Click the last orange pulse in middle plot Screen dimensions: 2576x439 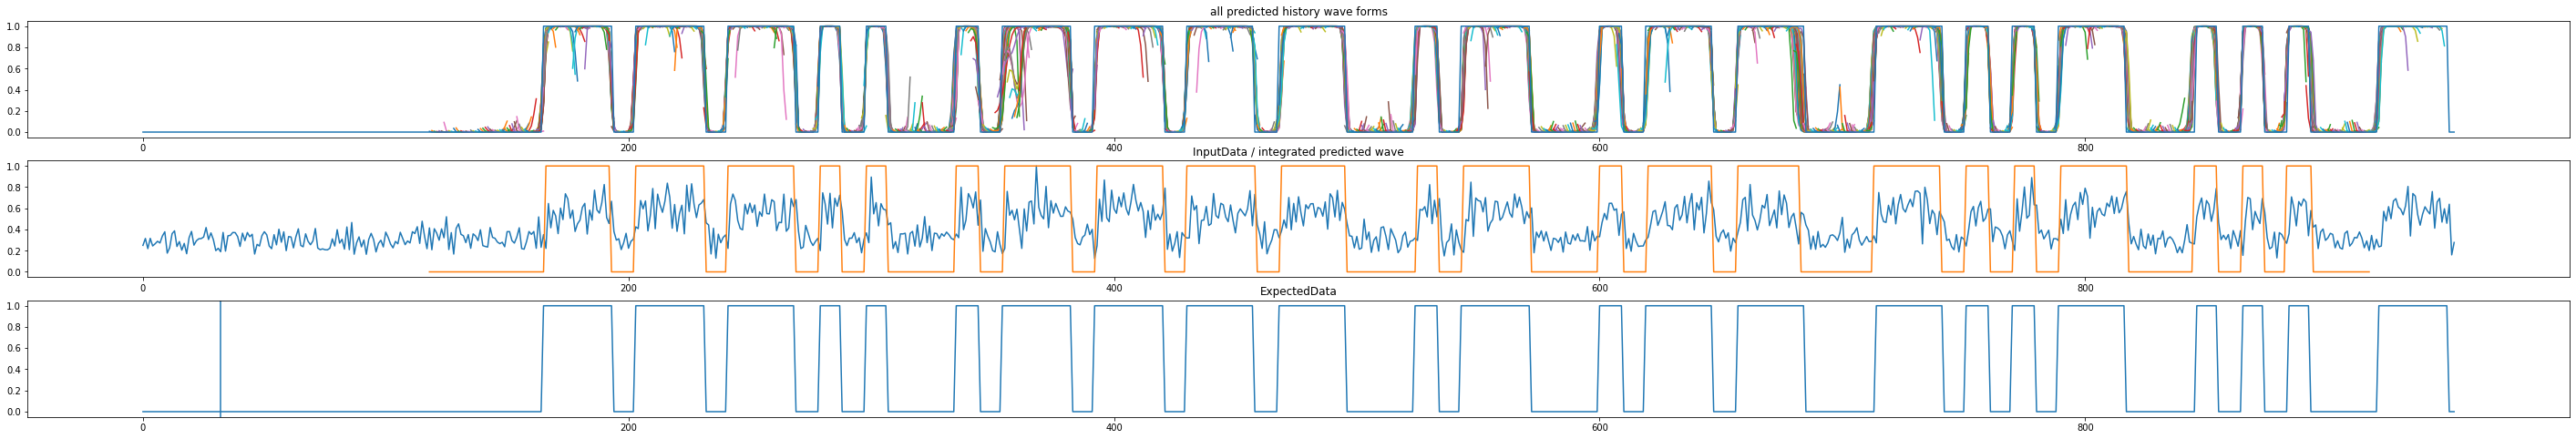tap(2298, 167)
